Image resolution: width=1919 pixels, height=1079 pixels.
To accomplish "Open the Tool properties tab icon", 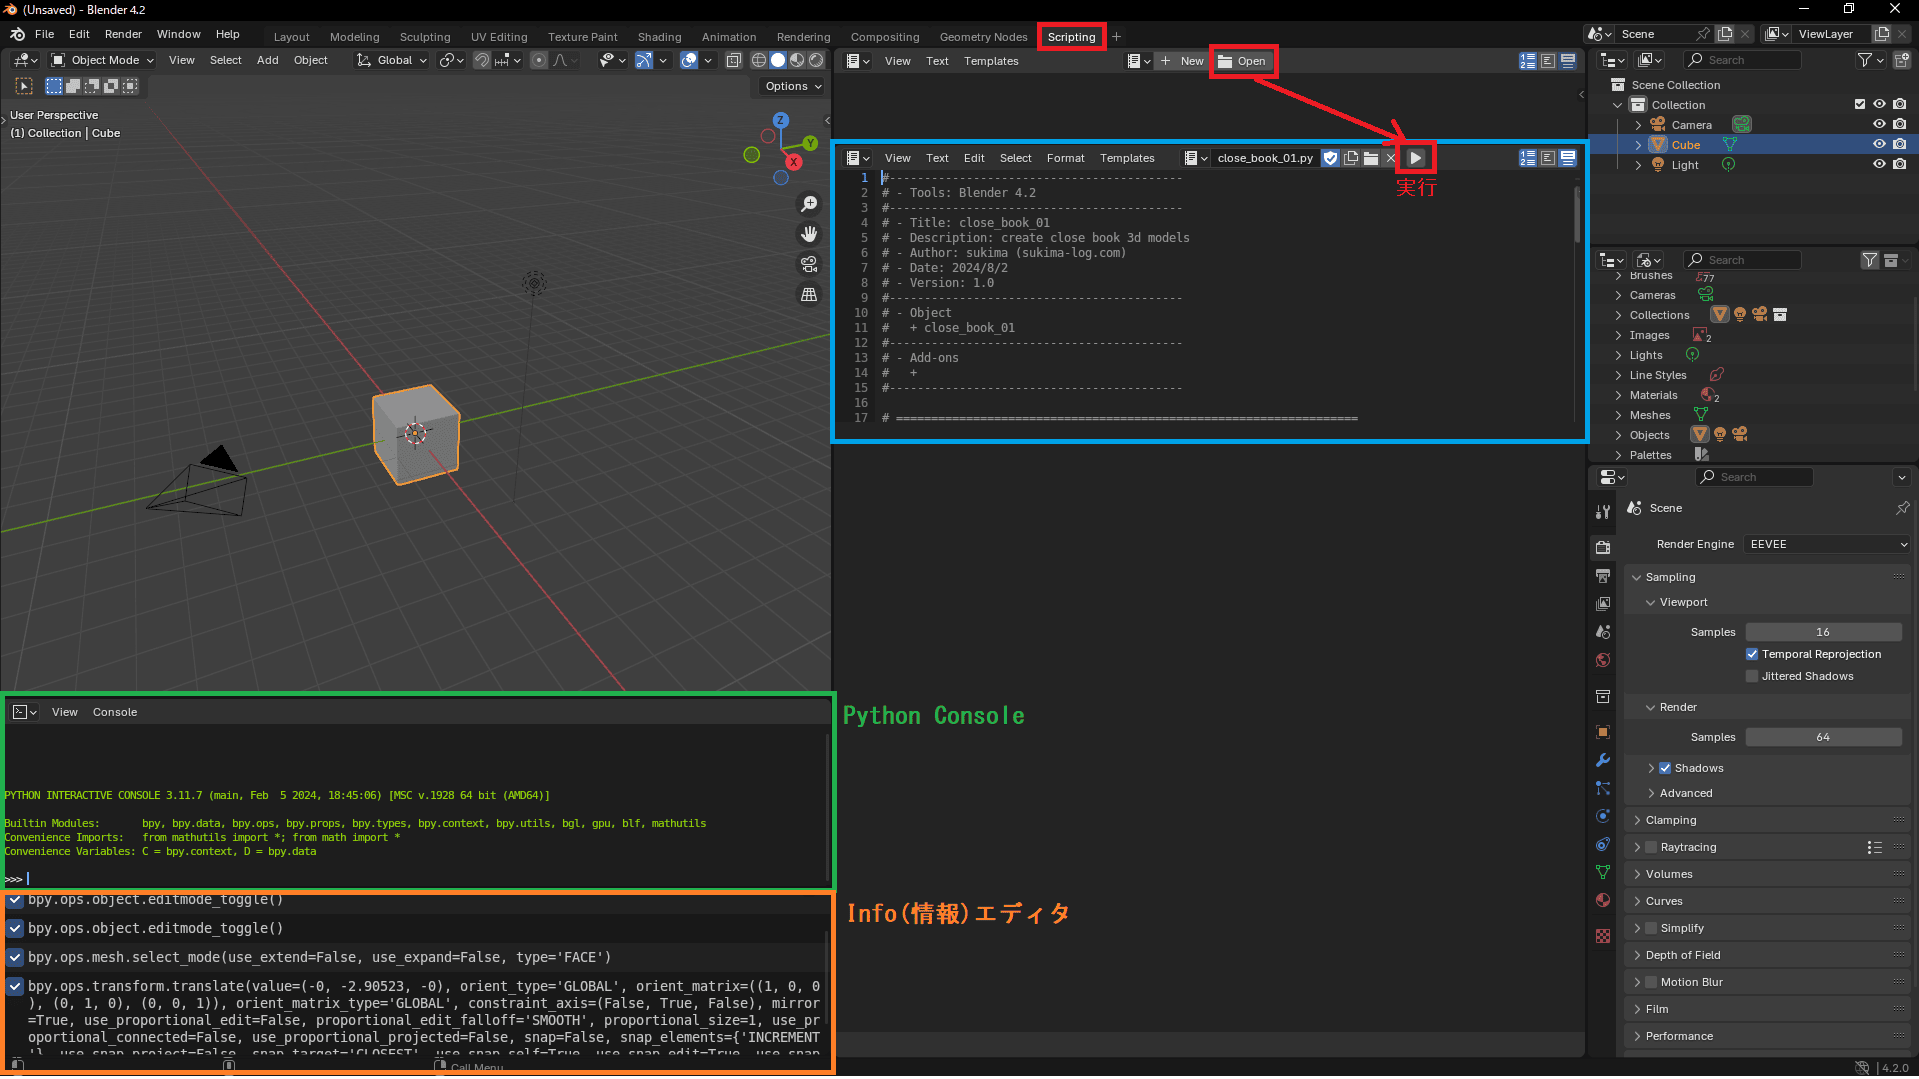I will [1603, 512].
